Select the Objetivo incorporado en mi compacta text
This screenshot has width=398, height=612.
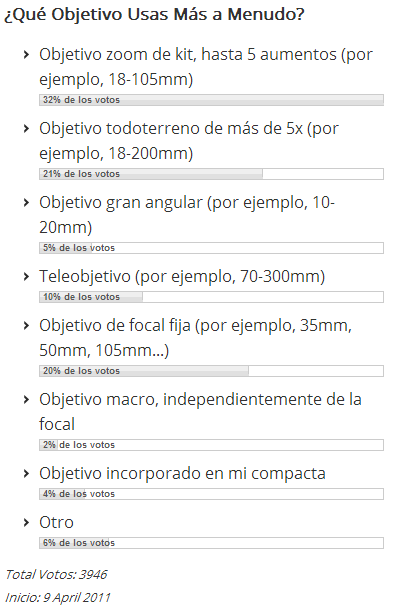click(182, 473)
